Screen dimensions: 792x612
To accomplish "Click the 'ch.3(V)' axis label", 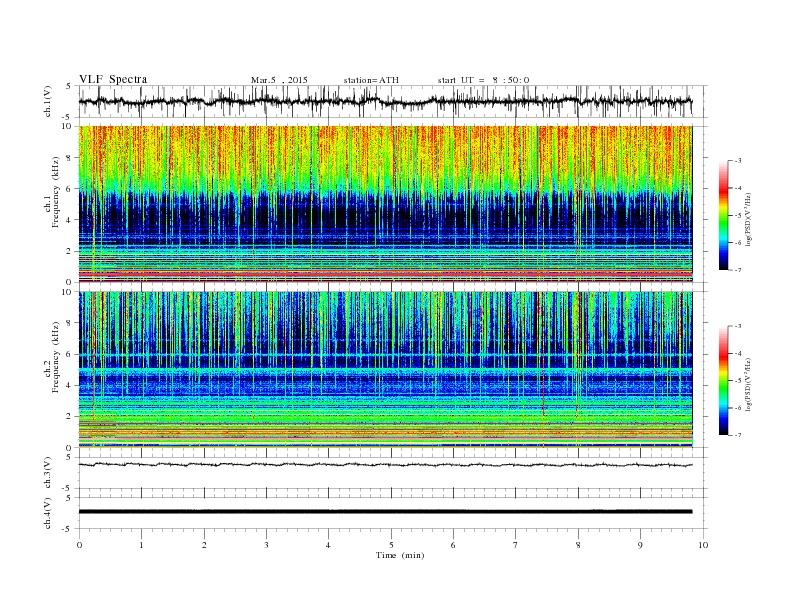I will point(48,473).
